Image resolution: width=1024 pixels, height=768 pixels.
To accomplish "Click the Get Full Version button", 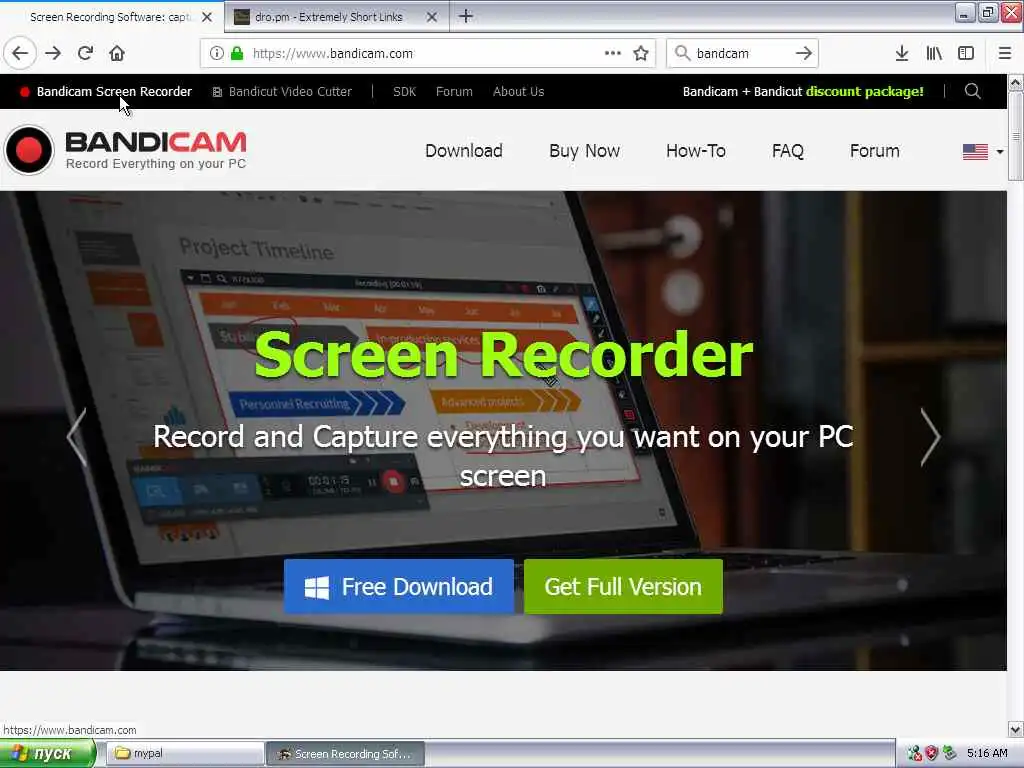I will point(623,586).
